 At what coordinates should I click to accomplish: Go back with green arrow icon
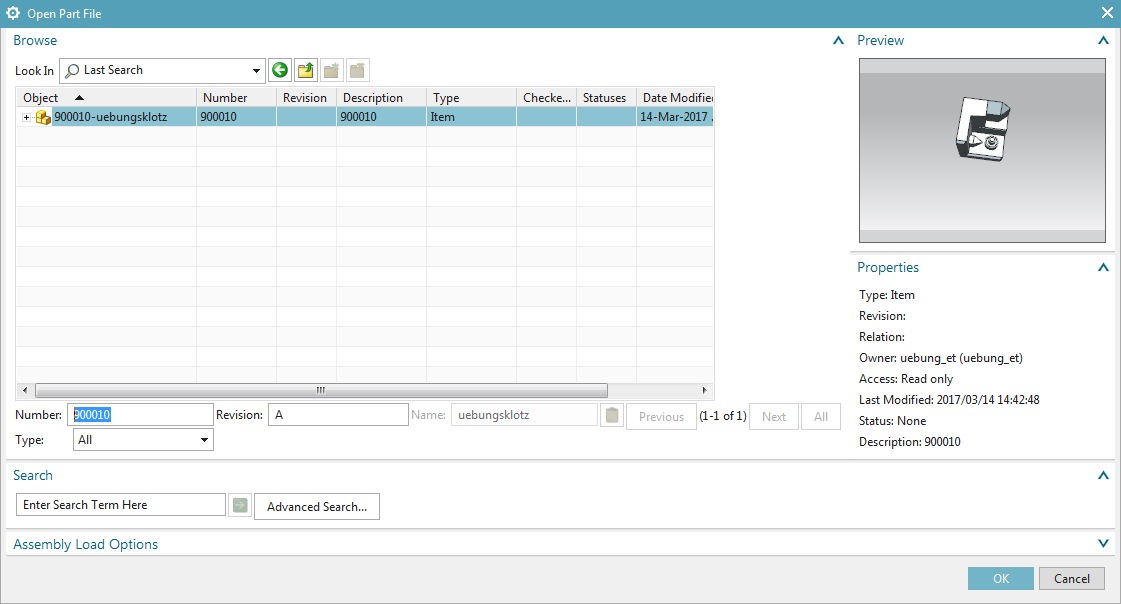click(280, 70)
